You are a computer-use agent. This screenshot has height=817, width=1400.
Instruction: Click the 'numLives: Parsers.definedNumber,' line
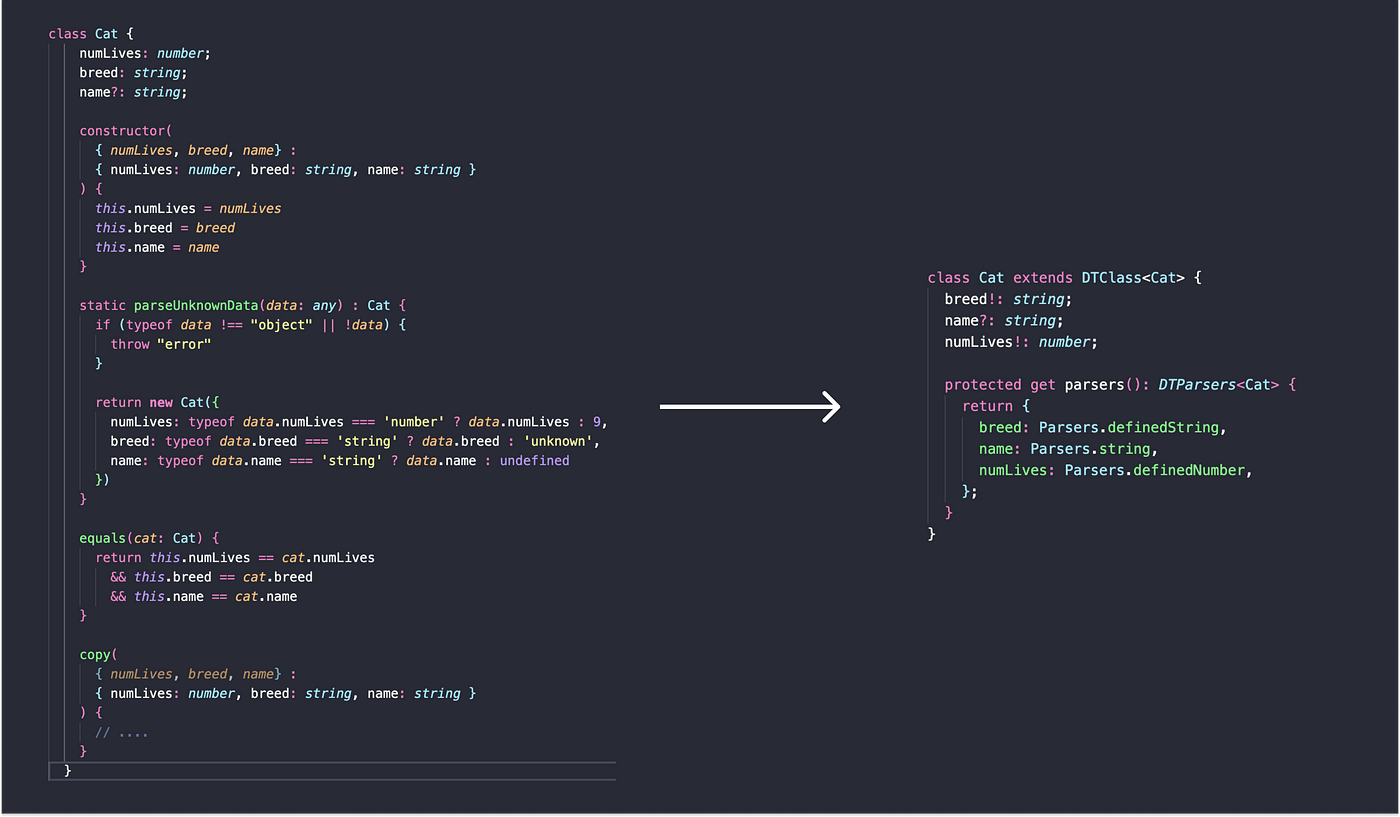click(x=1116, y=470)
